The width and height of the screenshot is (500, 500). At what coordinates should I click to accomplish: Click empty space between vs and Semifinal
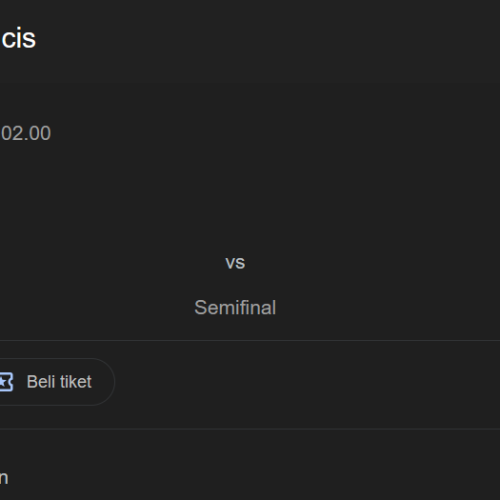235,284
